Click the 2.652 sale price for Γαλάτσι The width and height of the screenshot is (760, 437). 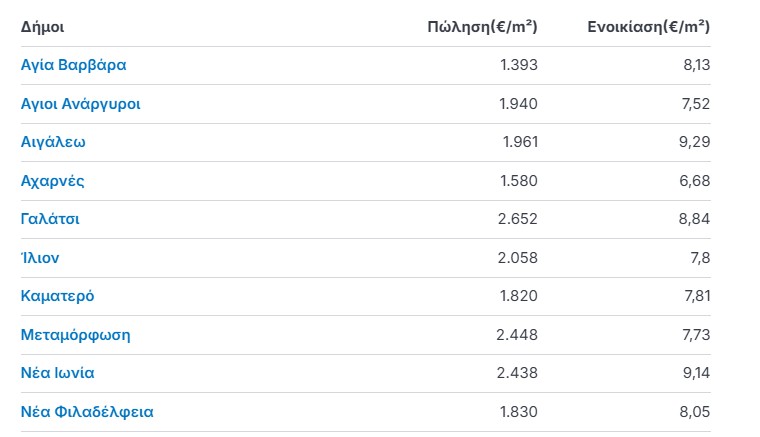[x=518, y=219]
